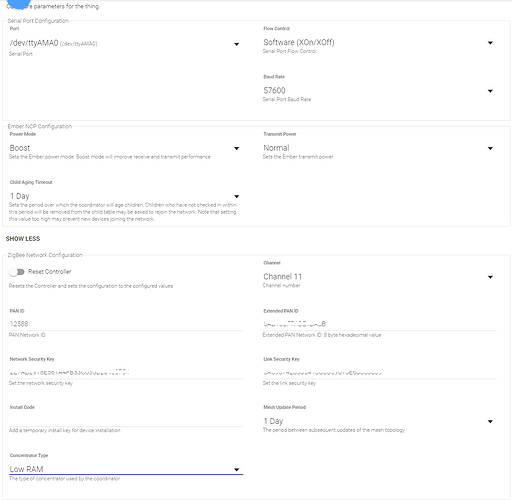Open the Concentrator Type dropdown
Viewport: 512px width, 500px height.
point(126,469)
